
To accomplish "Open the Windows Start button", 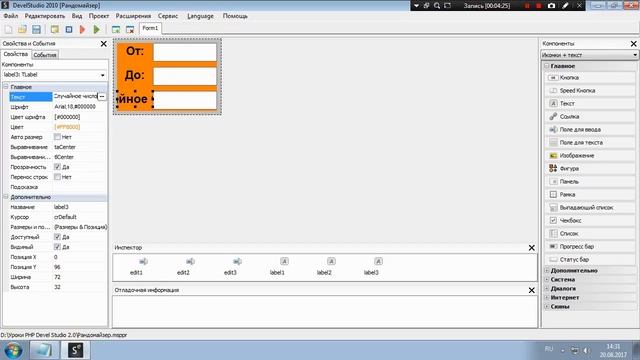I will [13, 350].
